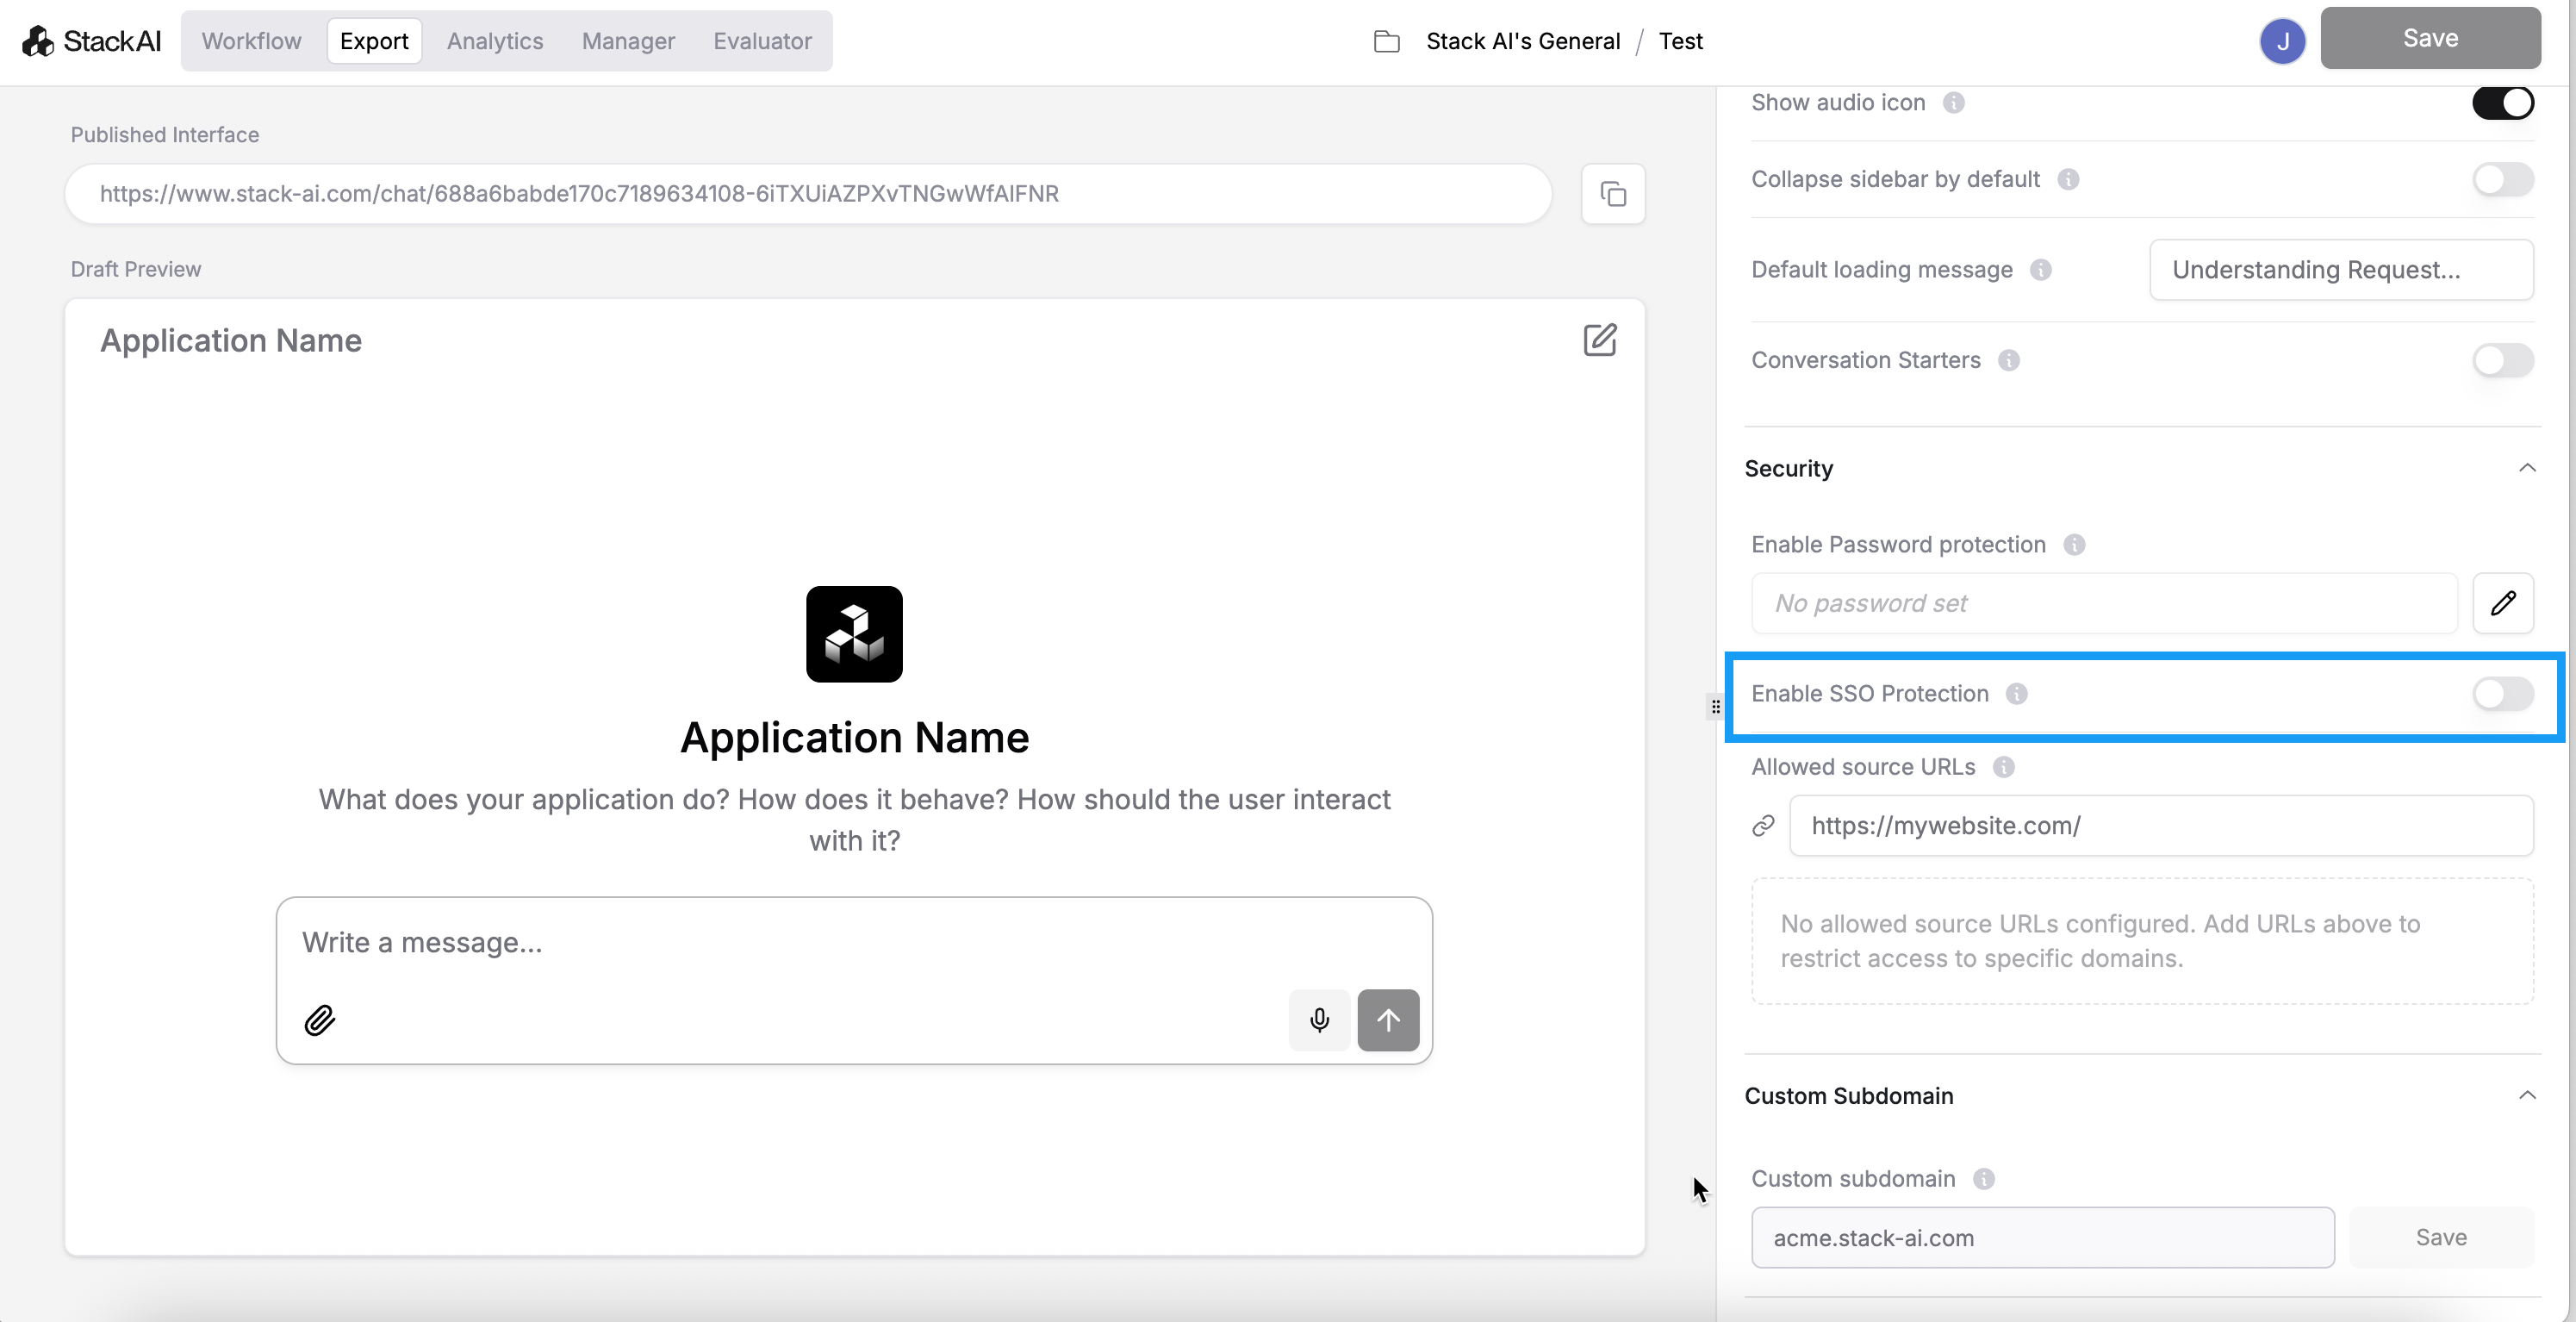Click Save next to custom subdomain
2576x1322 pixels.
(2440, 1237)
